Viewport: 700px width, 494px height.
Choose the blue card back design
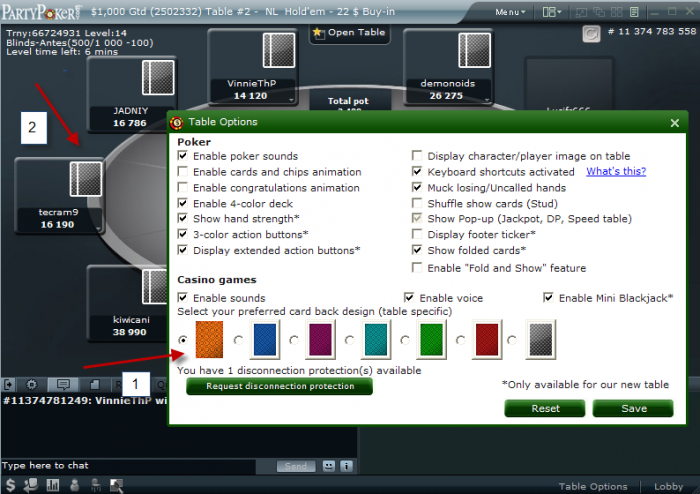pos(265,340)
